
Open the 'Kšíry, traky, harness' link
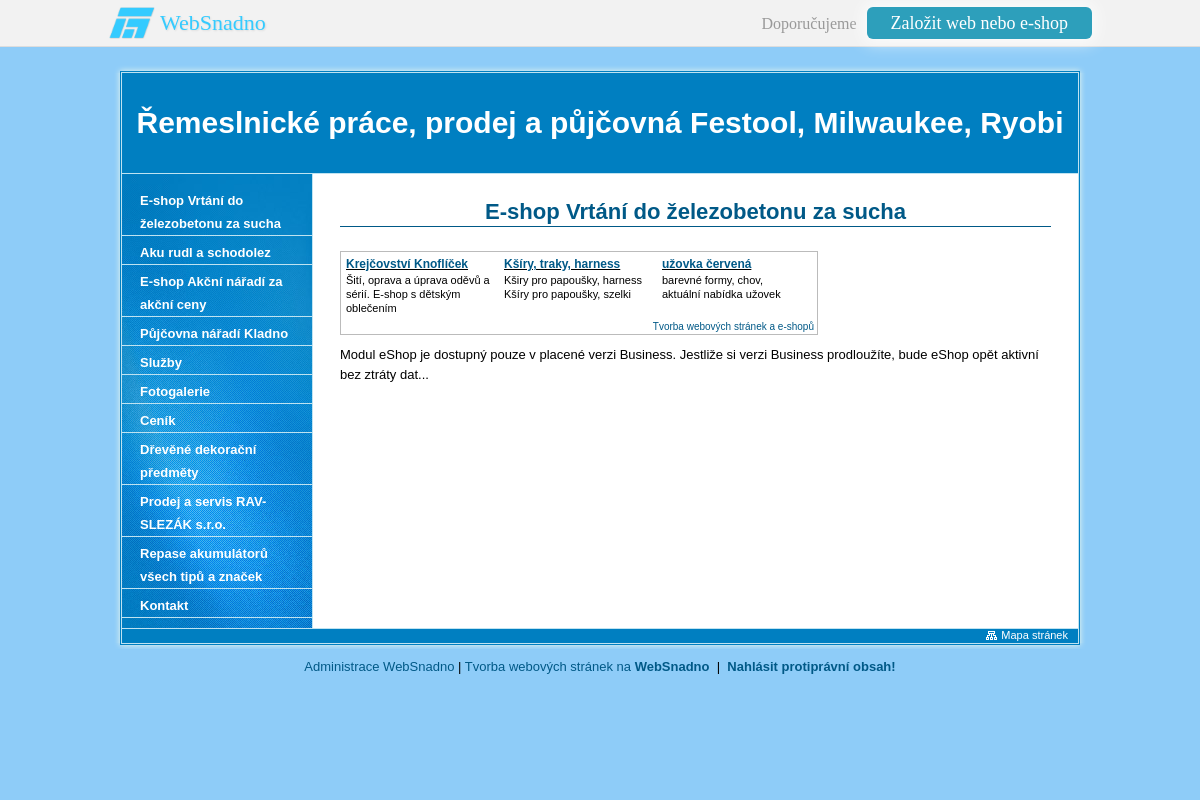[562, 263]
